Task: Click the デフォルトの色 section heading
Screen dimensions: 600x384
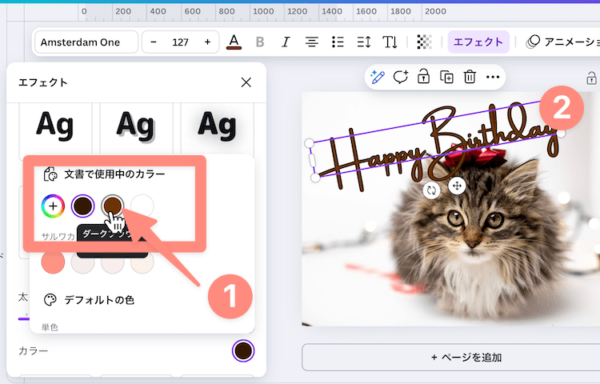Action: pos(99,300)
